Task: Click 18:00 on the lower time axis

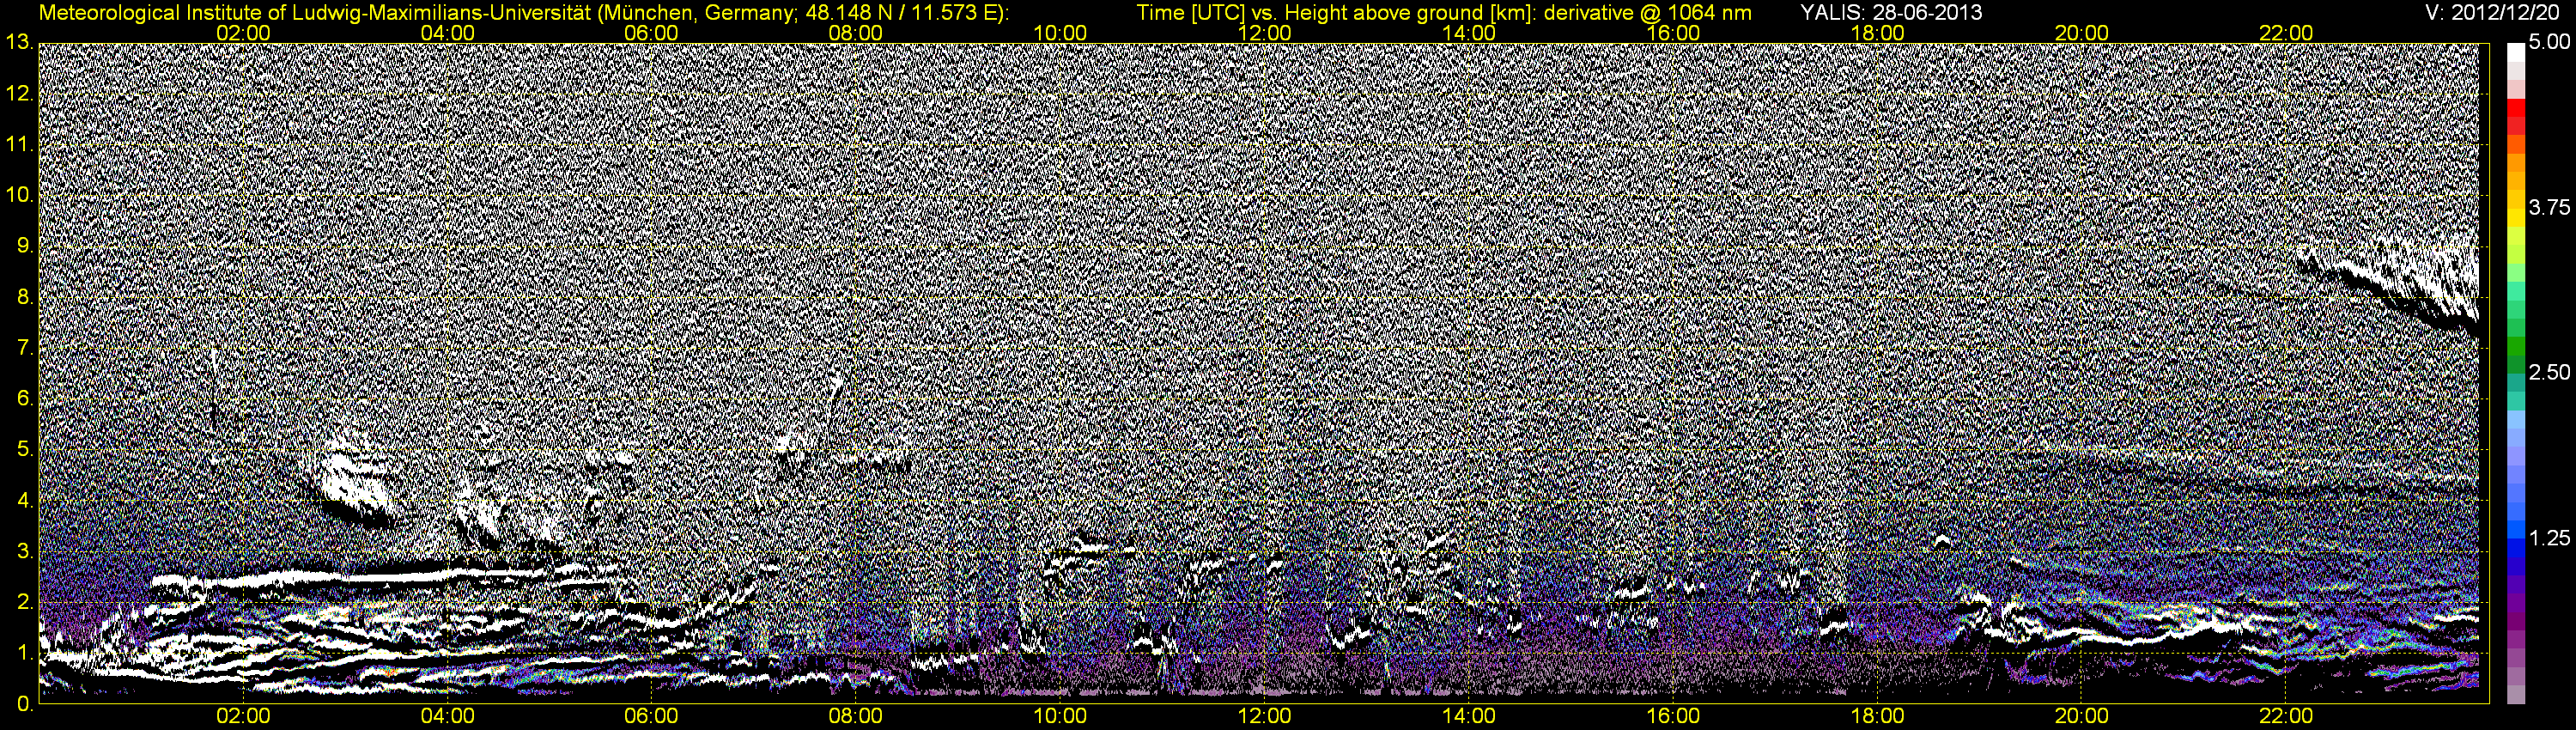Action: coord(1877,716)
